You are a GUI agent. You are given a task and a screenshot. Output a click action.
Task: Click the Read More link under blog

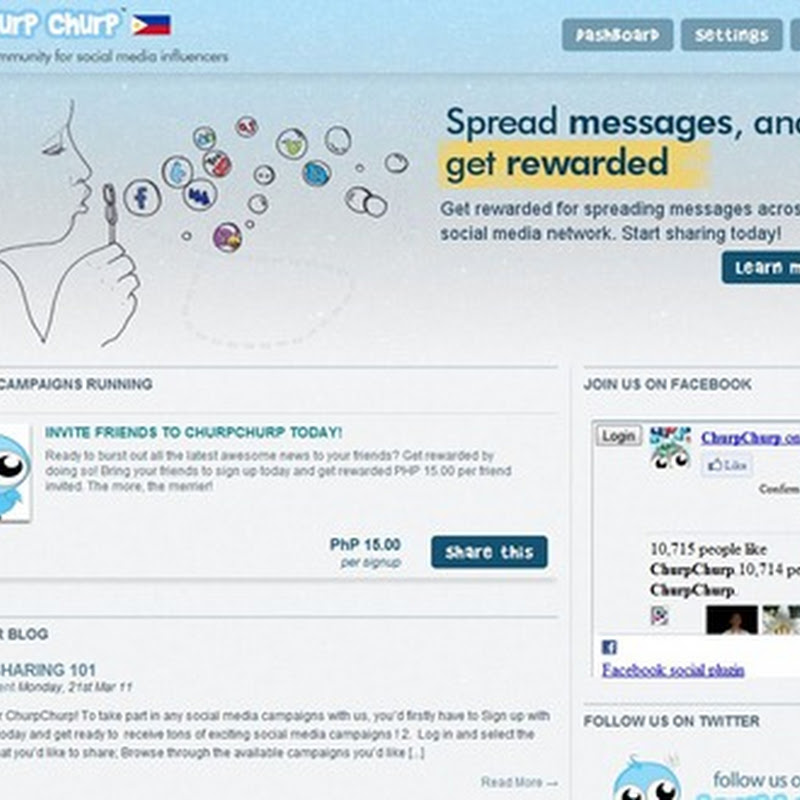point(519,782)
